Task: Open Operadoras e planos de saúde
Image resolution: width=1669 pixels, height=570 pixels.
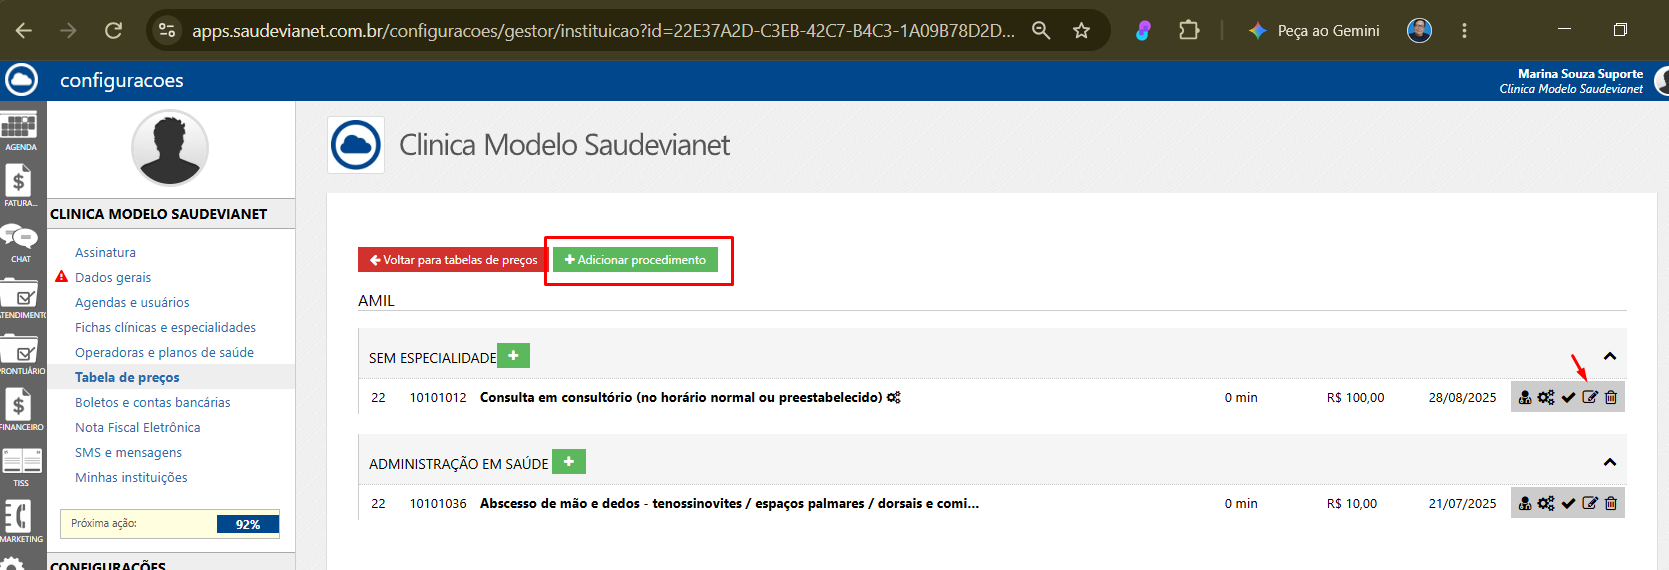Action: coord(164,352)
